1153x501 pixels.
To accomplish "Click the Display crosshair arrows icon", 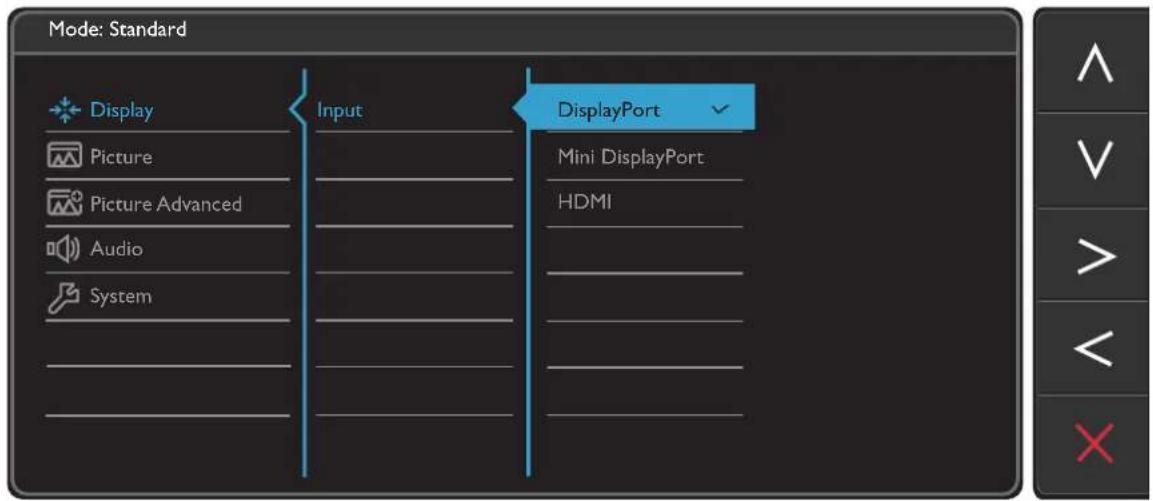I will pos(65,111).
